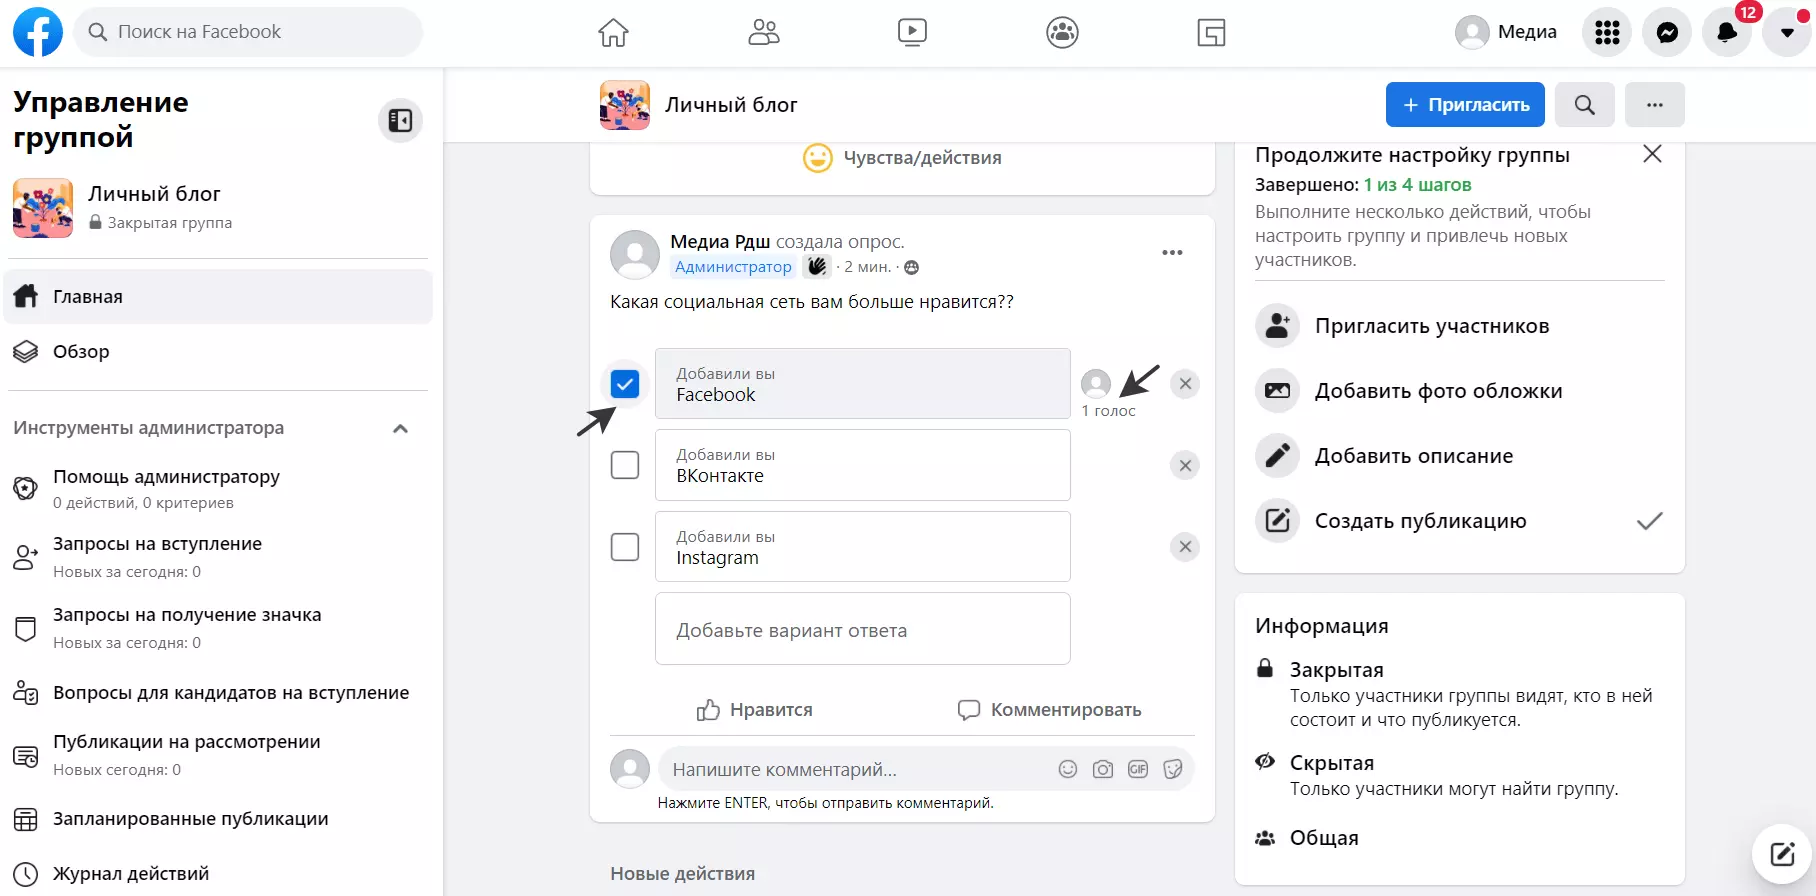This screenshot has height=896, width=1816.
Task: Check the Instagram poll checkbox
Action: [x=625, y=547]
